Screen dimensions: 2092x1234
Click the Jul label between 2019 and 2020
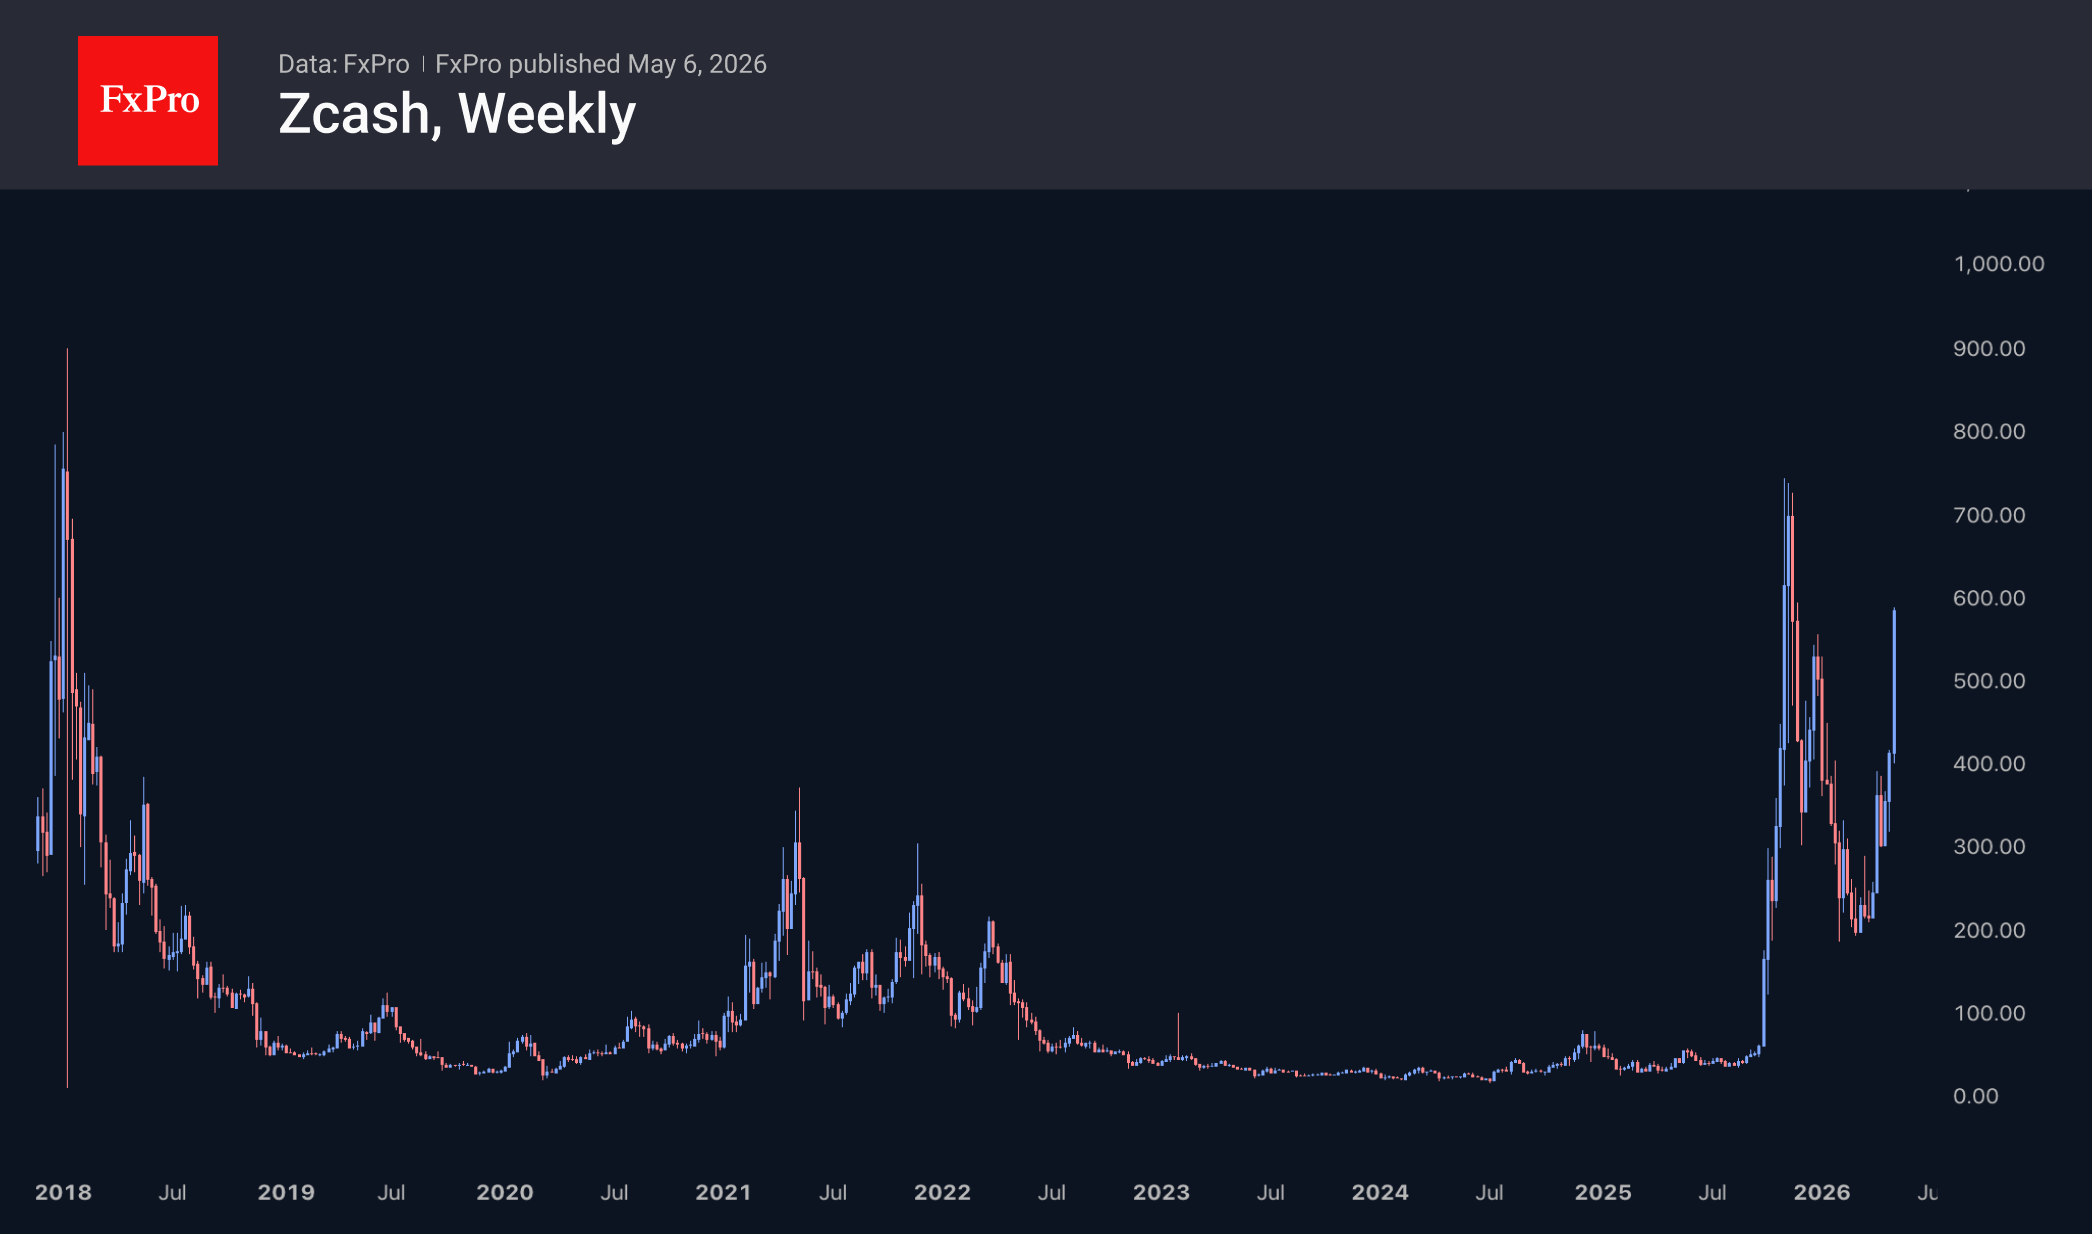click(391, 1193)
